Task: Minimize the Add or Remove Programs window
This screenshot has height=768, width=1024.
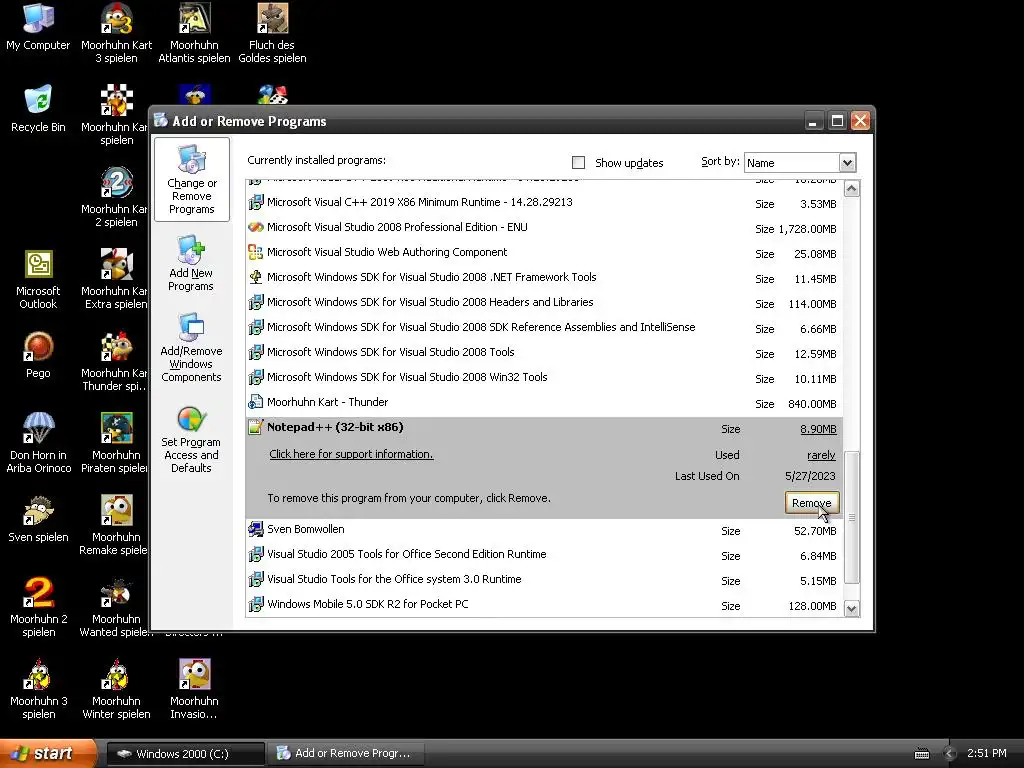Action: 813,121
